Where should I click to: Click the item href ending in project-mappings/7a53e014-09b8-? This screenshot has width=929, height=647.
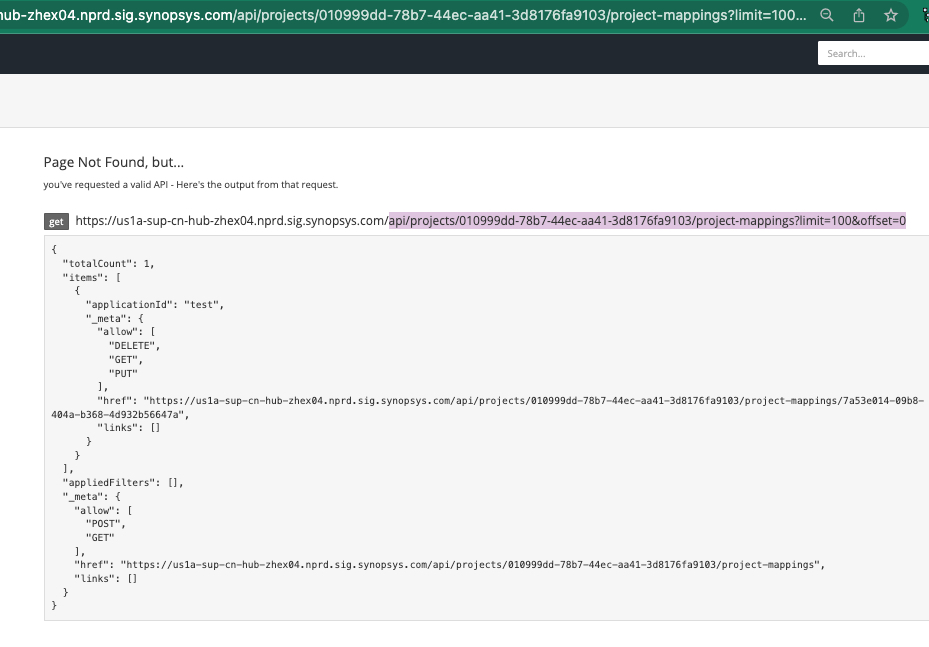(511, 401)
